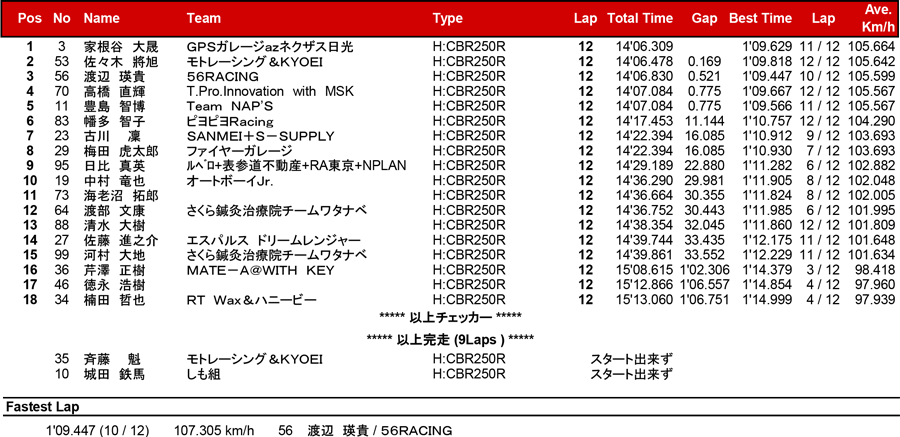Image resolution: width=900 pixels, height=437 pixels.
Task: Click total time 15'08.615
Action: point(642,270)
